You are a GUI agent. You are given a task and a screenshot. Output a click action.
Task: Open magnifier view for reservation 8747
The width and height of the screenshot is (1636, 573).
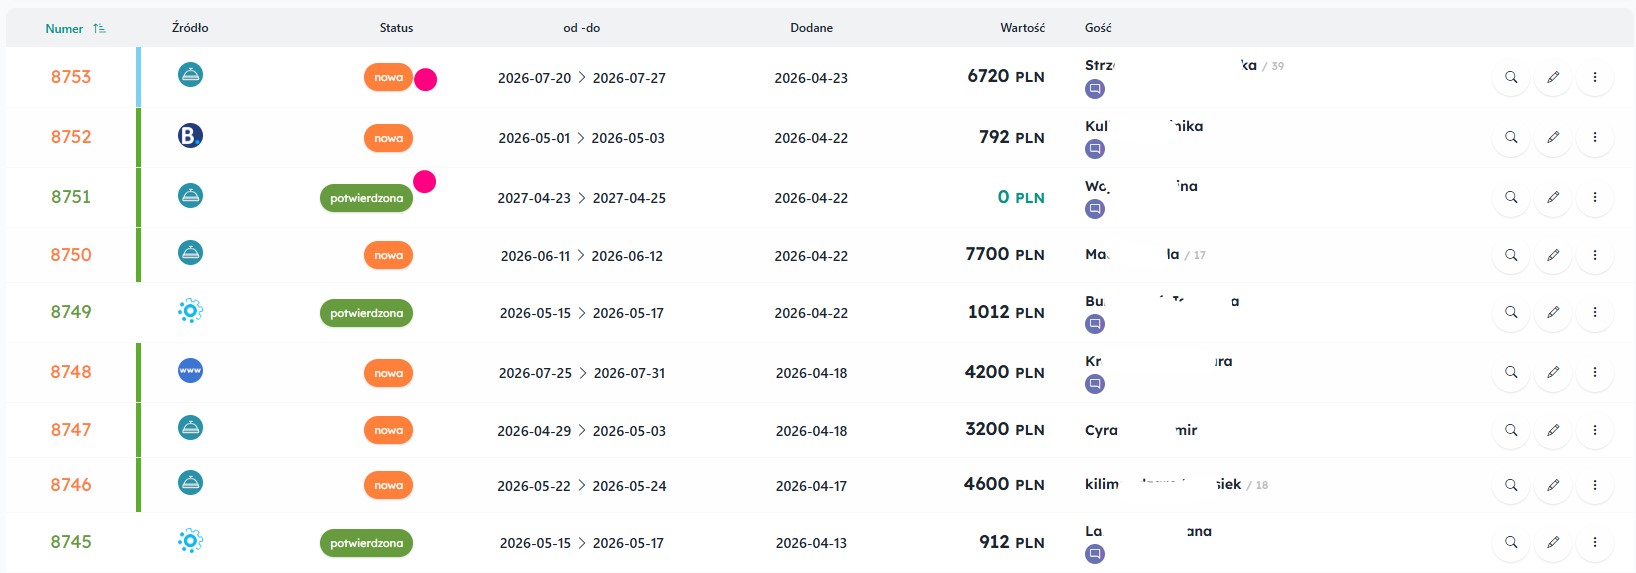[x=1511, y=430]
